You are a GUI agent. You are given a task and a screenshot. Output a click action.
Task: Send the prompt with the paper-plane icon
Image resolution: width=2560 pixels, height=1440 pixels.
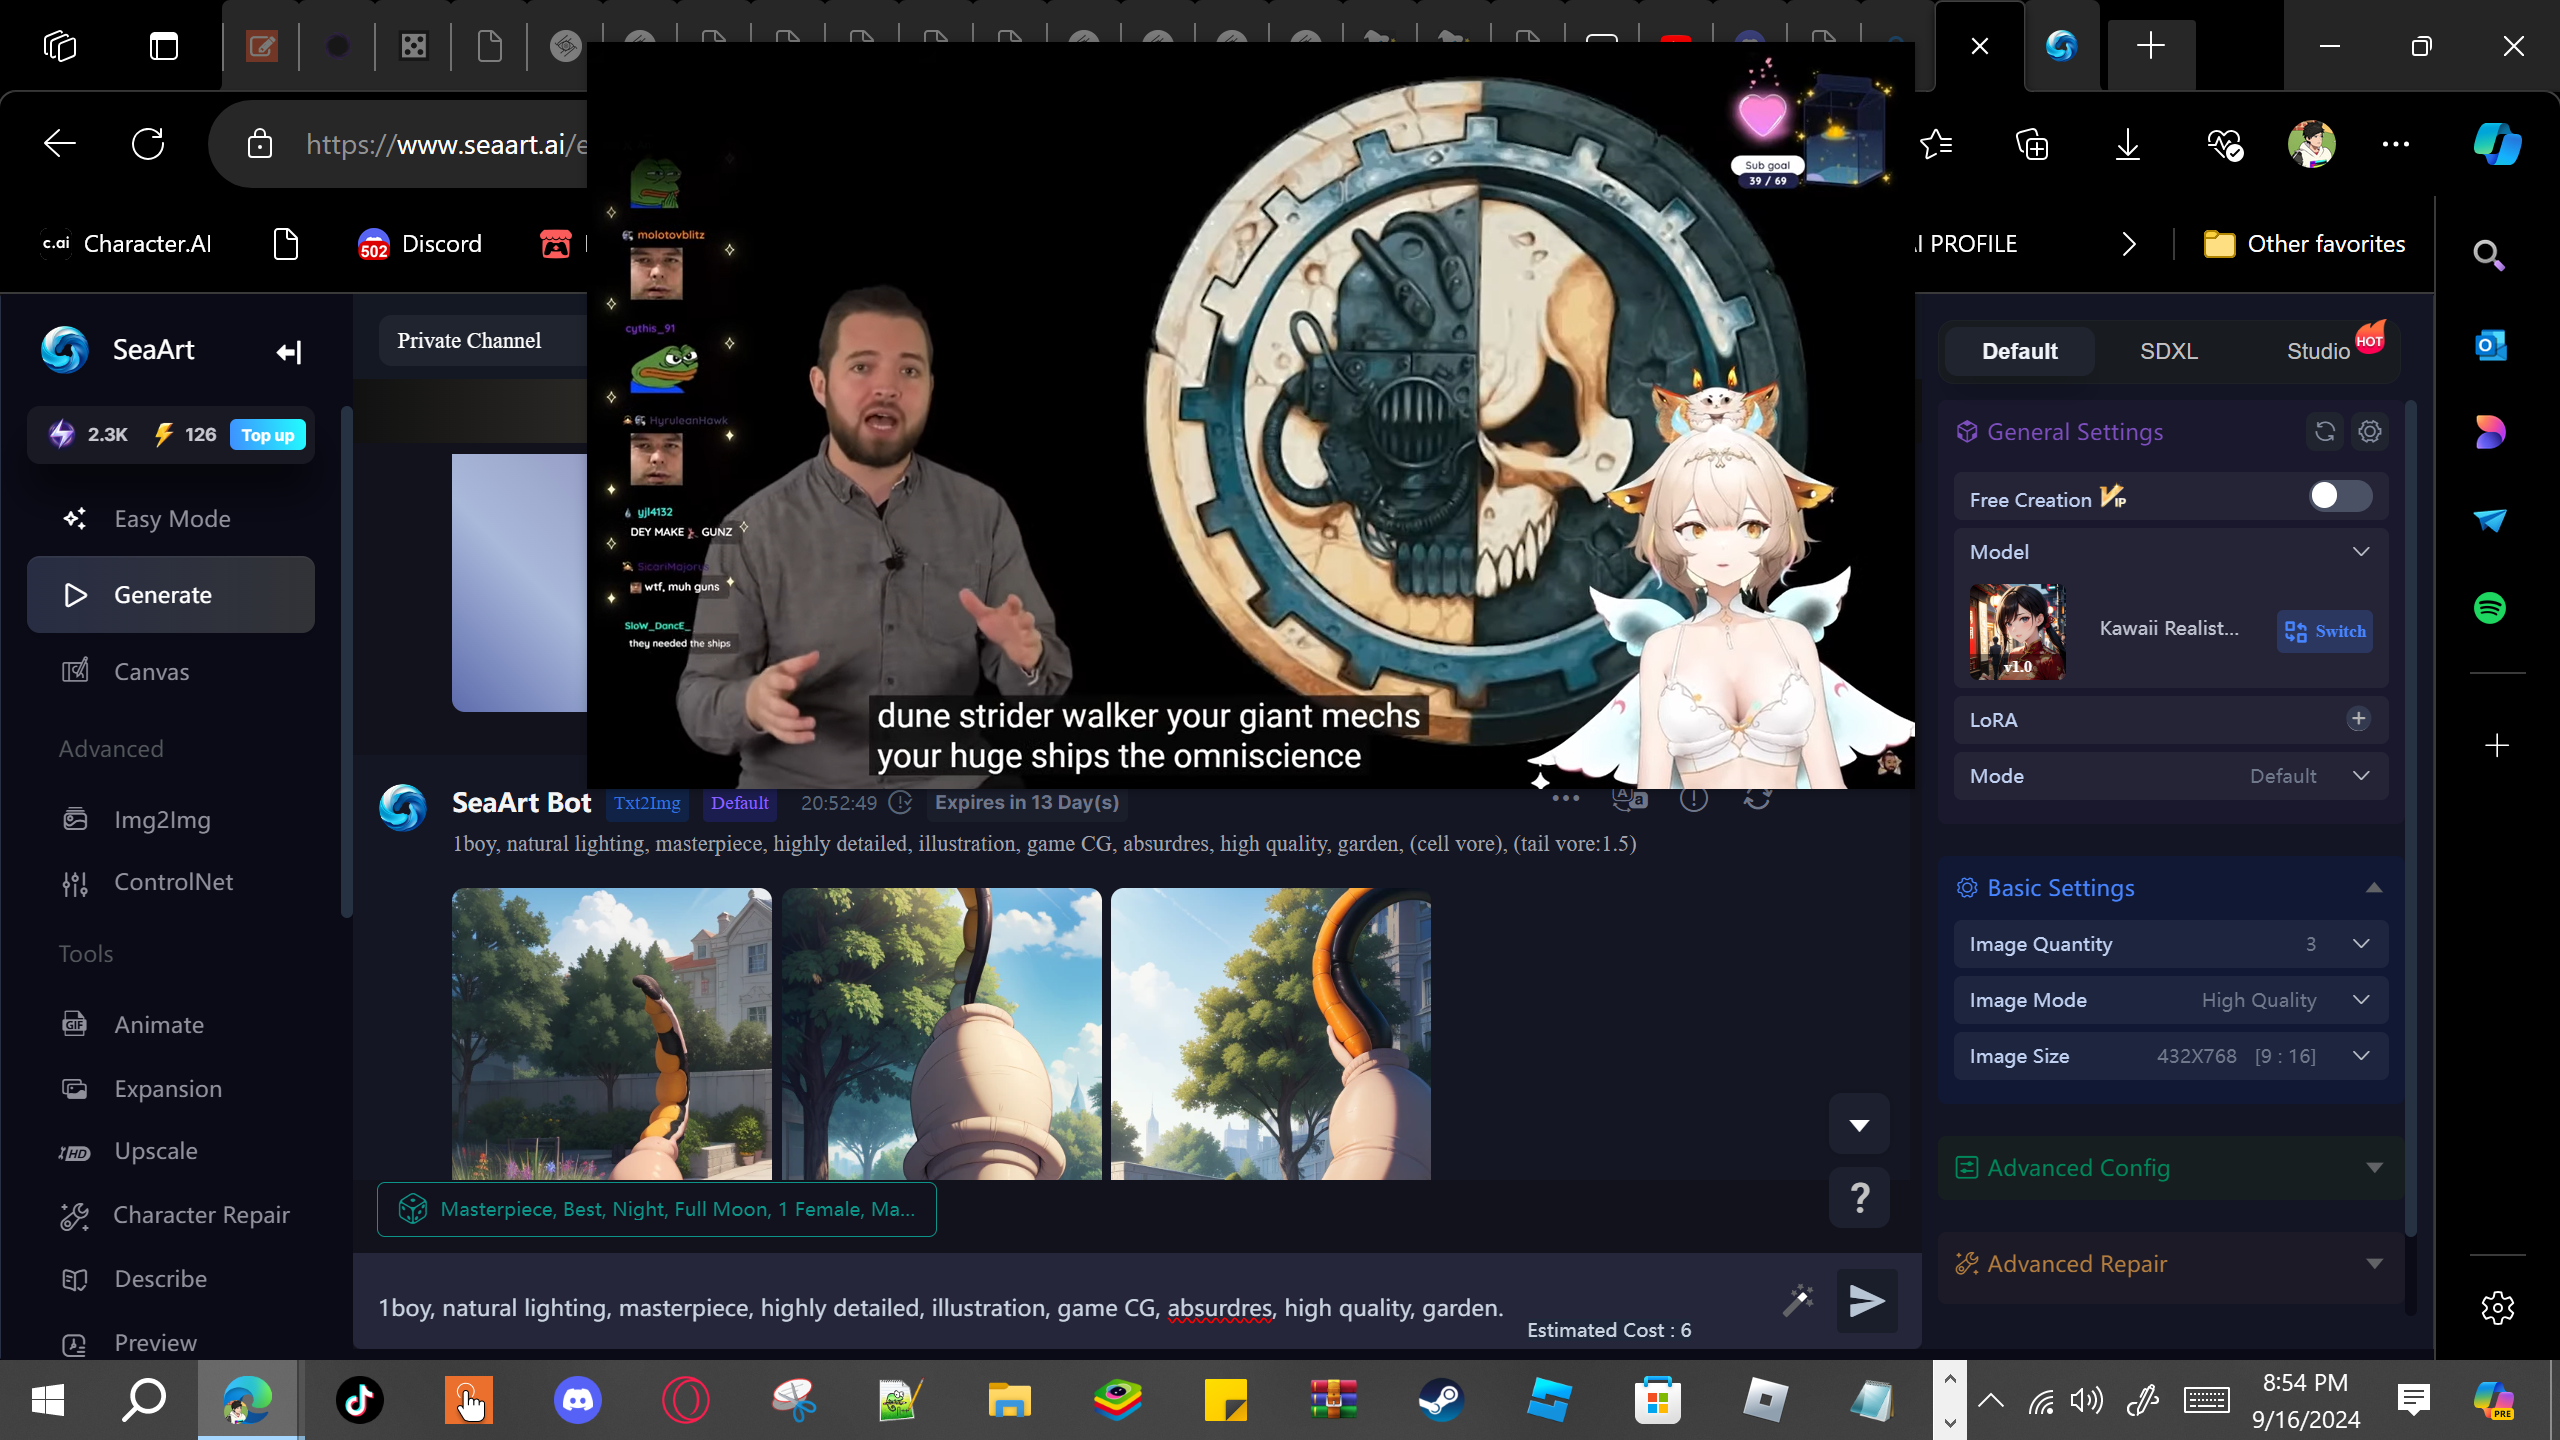tap(1866, 1301)
